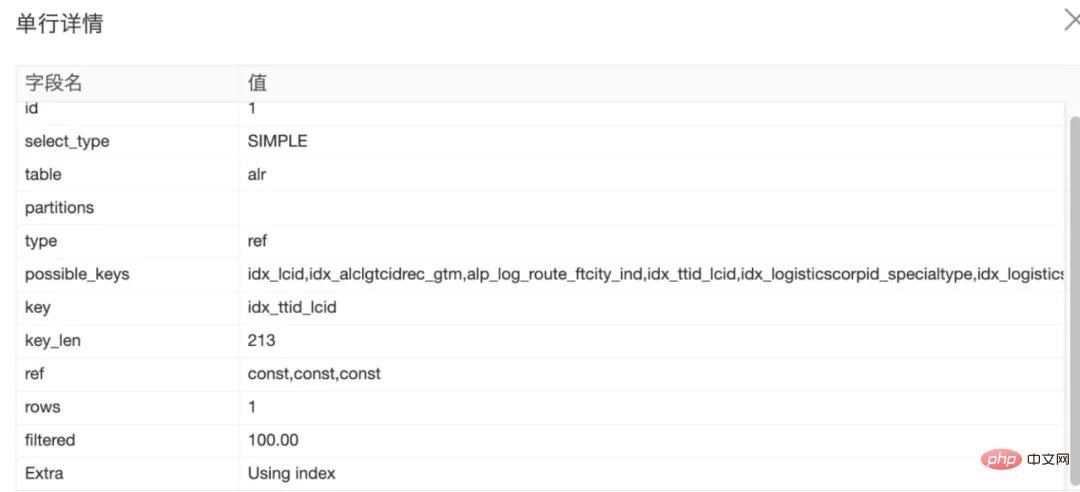Screen dimensions: 1080x492
Task: Select the key_len field name
Action: (x=52, y=340)
